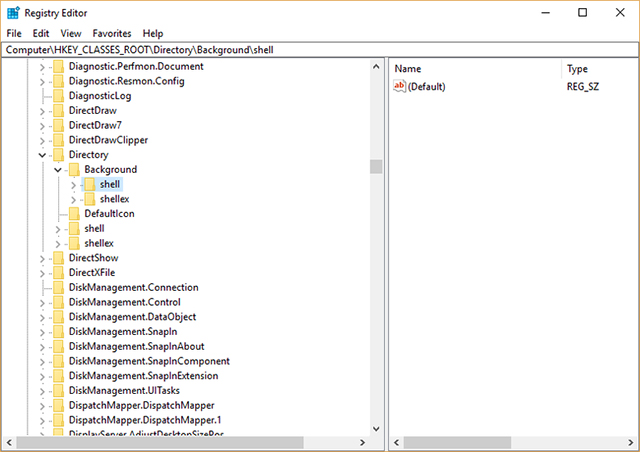This screenshot has height=452, width=640.
Task: Select the DiskManagement.UITasks tree label
Action: [124, 390]
